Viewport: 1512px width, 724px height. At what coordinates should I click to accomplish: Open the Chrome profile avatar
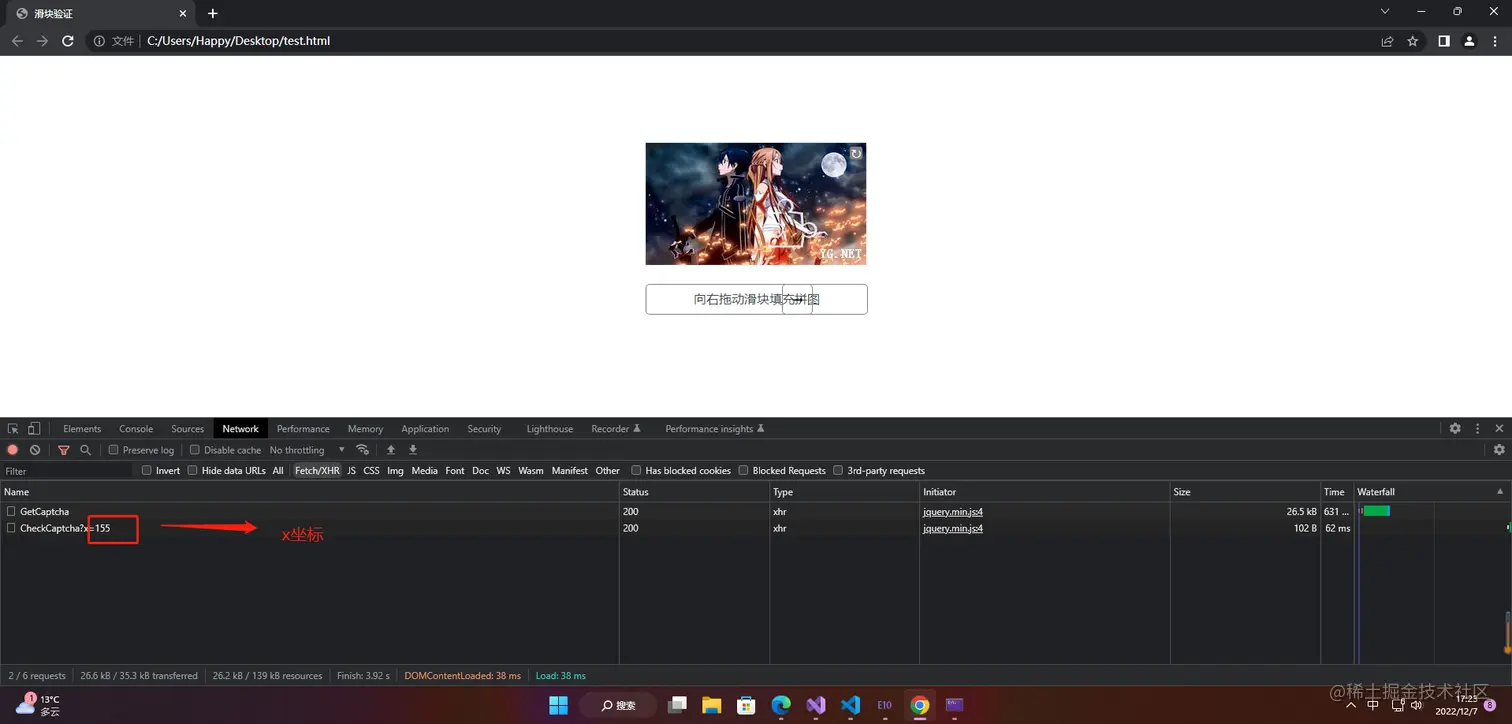point(1469,41)
